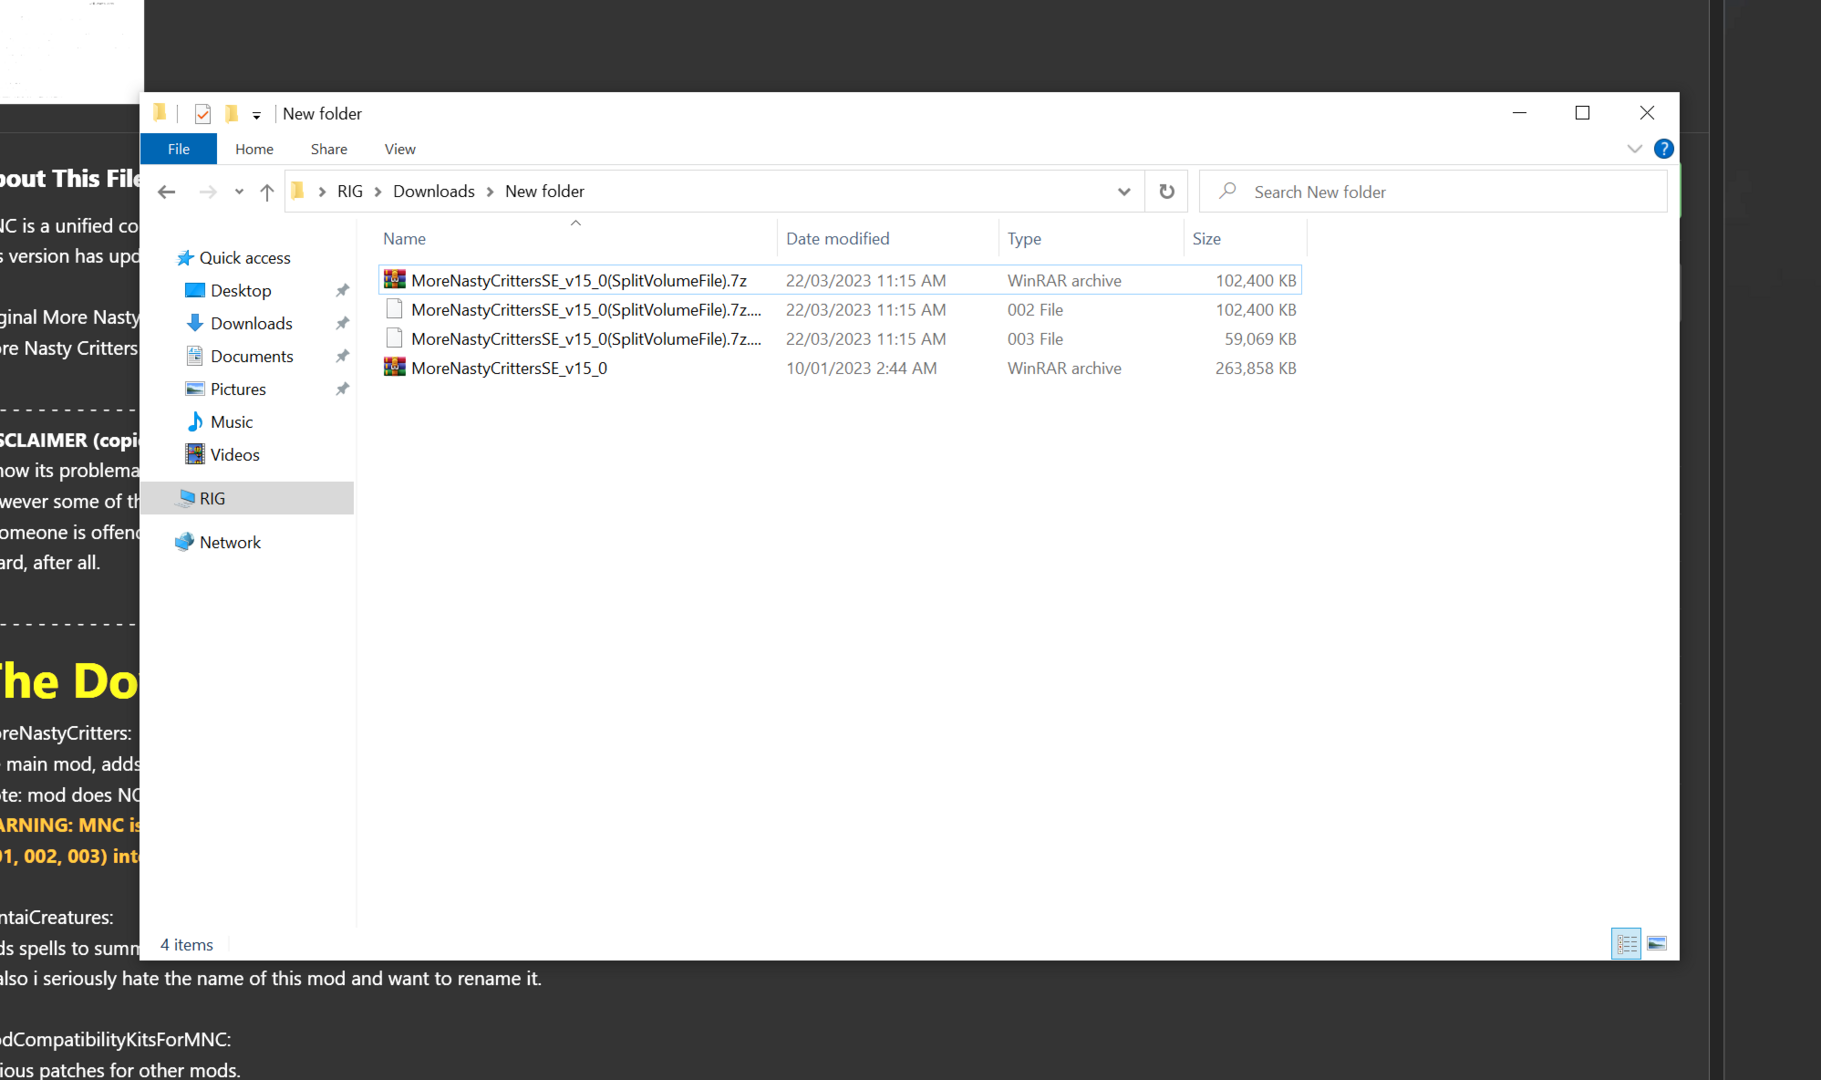Switch to the View ribbon tab
Viewport: 1821px width, 1080px height.
pos(400,149)
